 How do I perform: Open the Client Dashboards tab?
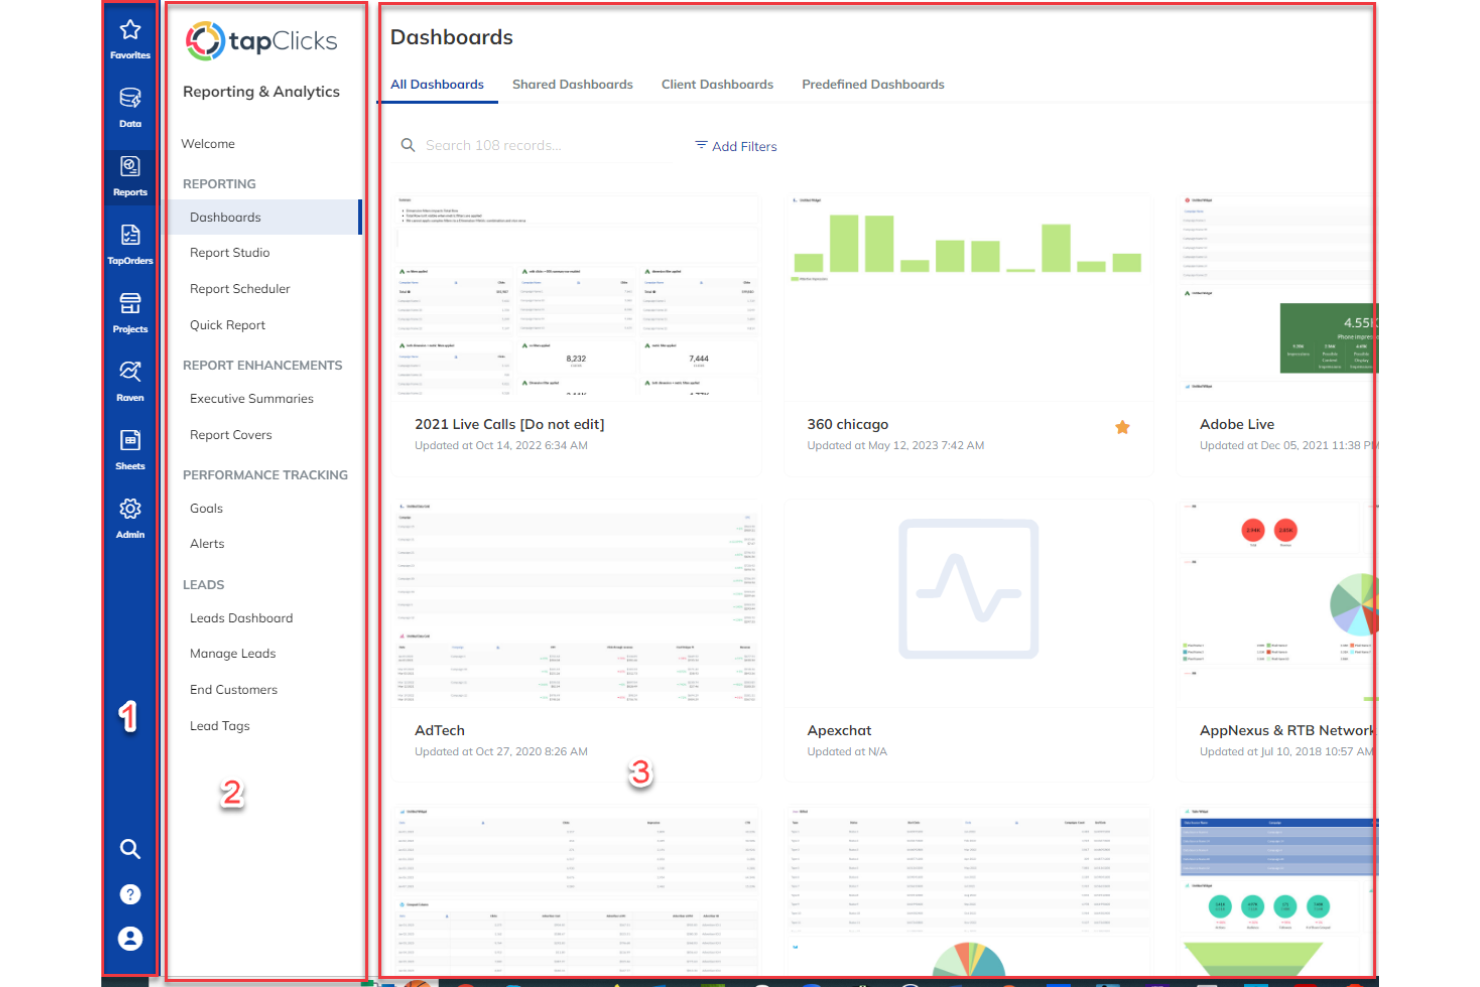[717, 85]
